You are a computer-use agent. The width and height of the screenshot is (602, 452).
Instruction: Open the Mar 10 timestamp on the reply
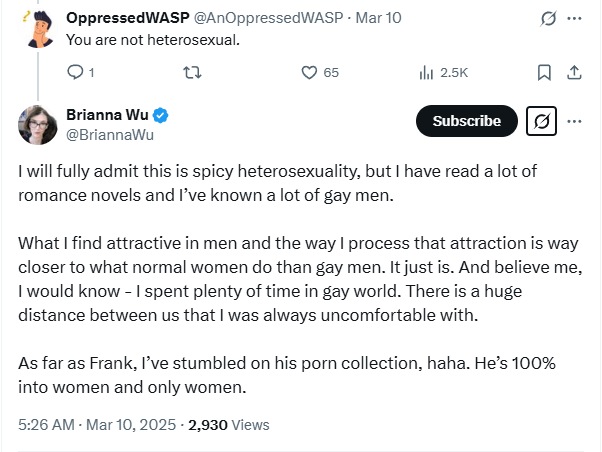(378, 18)
